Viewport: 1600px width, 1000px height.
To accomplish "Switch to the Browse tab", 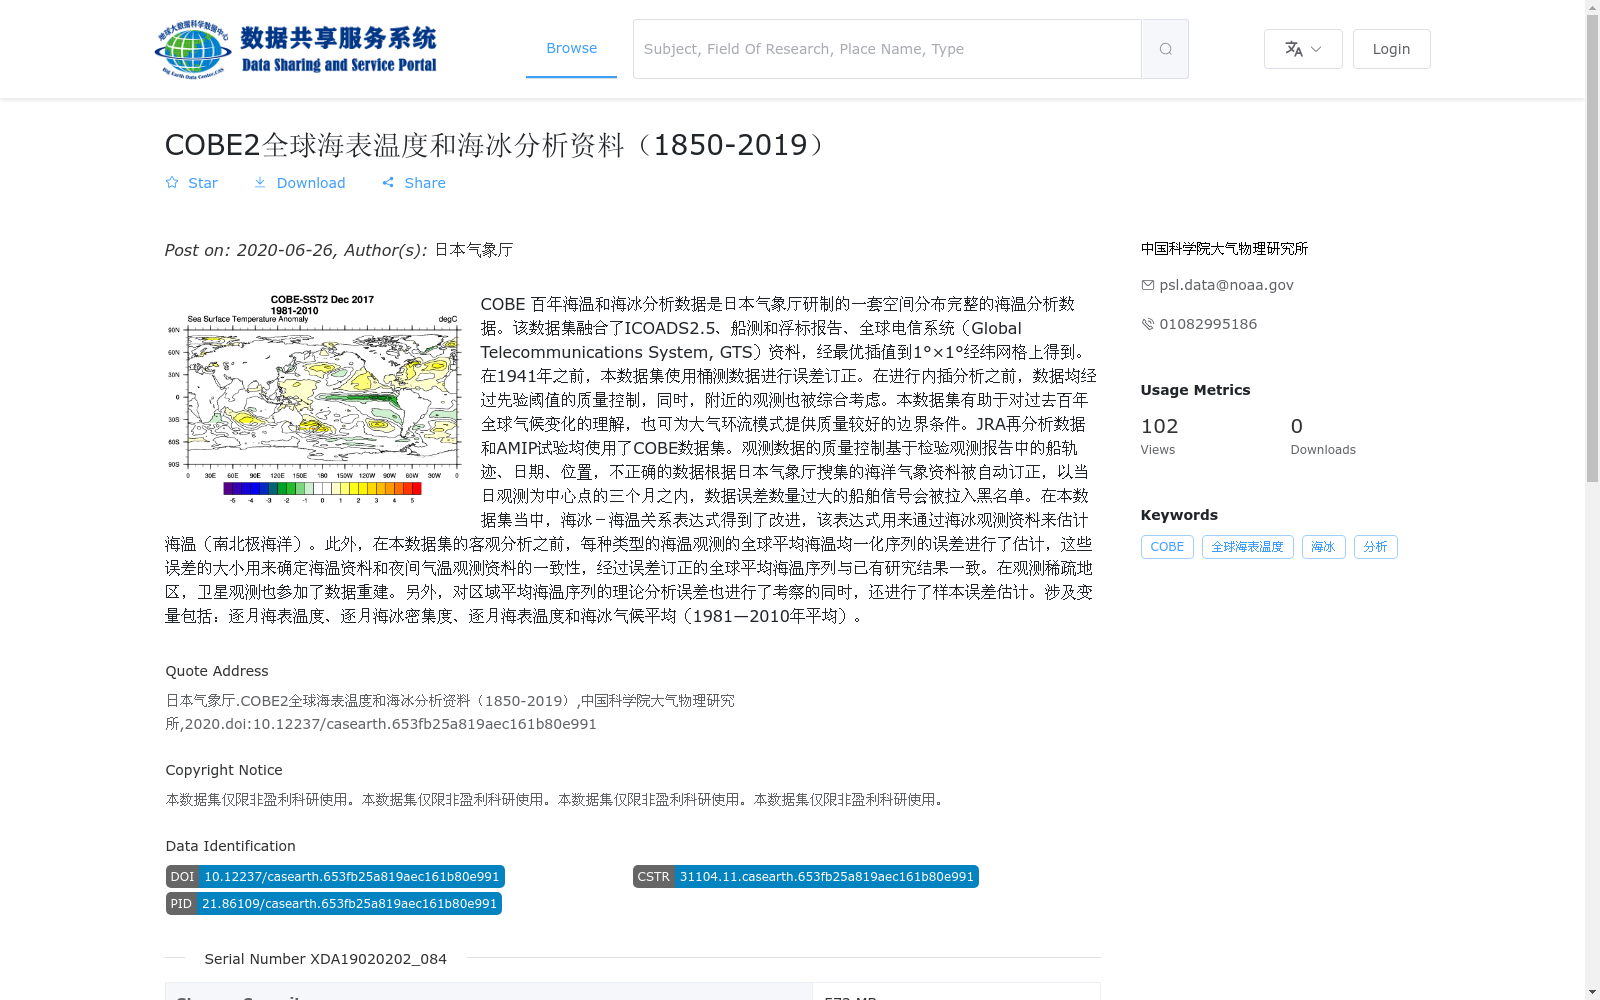I will pyautogui.click(x=571, y=48).
